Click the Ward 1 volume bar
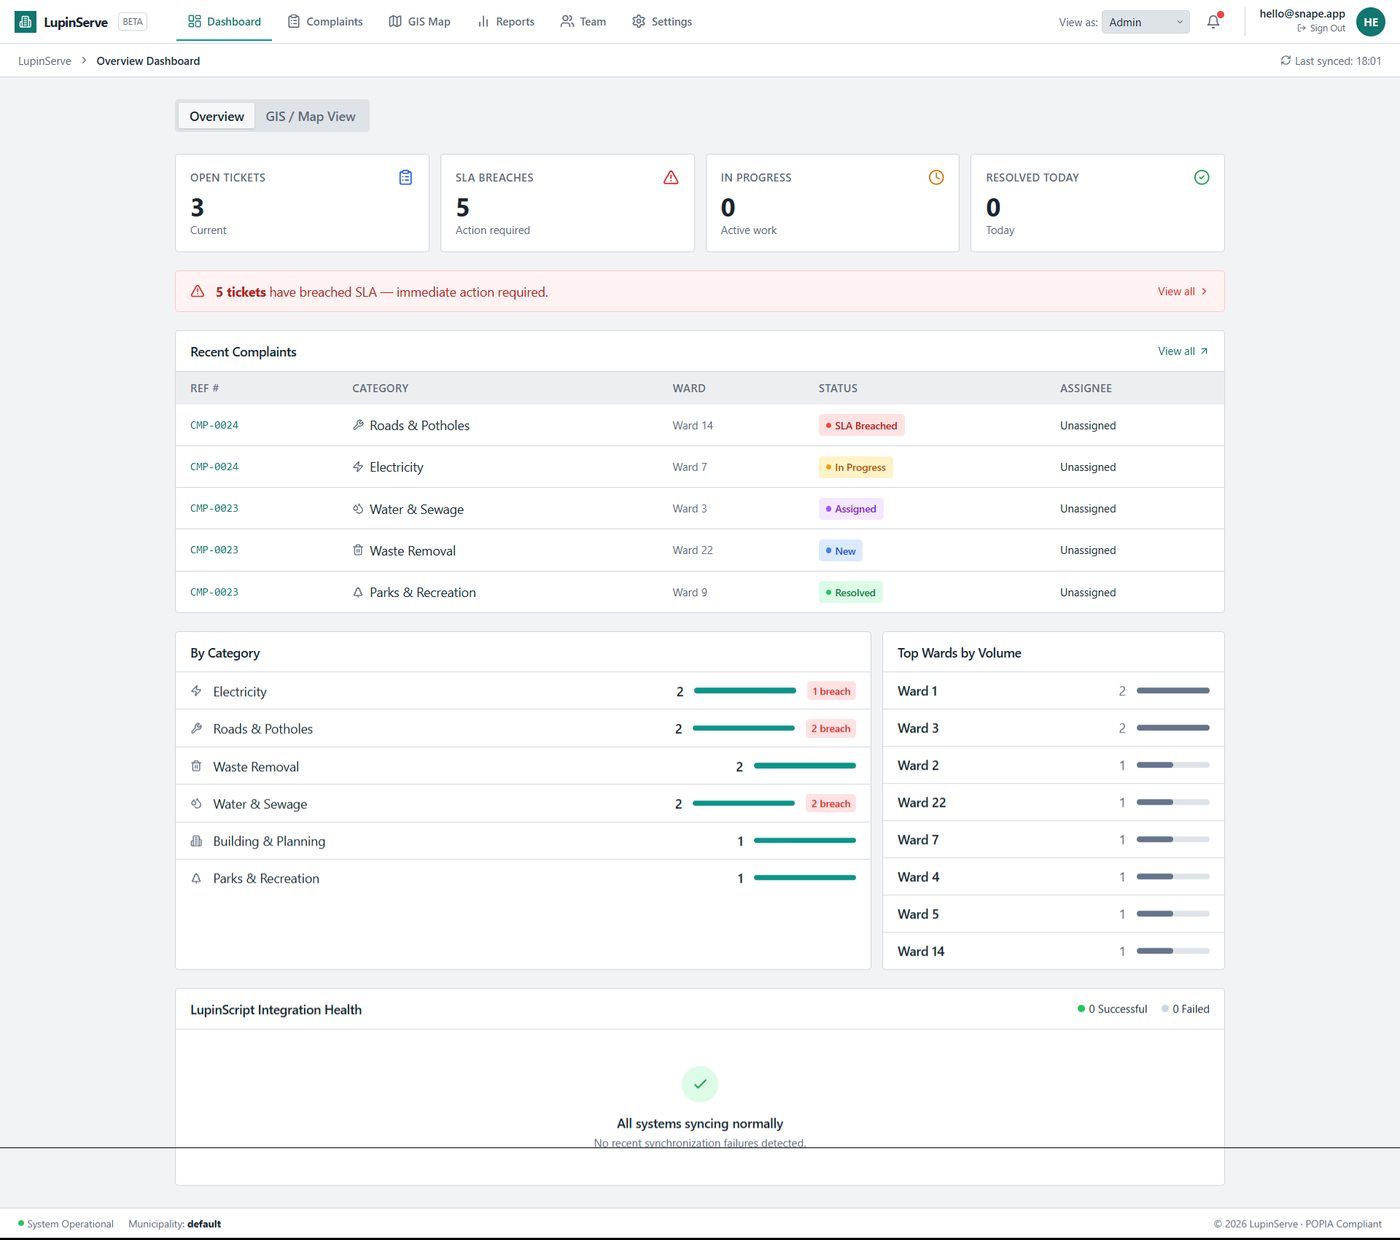The width and height of the screenshot is (1400, 1240). click(x=1173, y=691)
